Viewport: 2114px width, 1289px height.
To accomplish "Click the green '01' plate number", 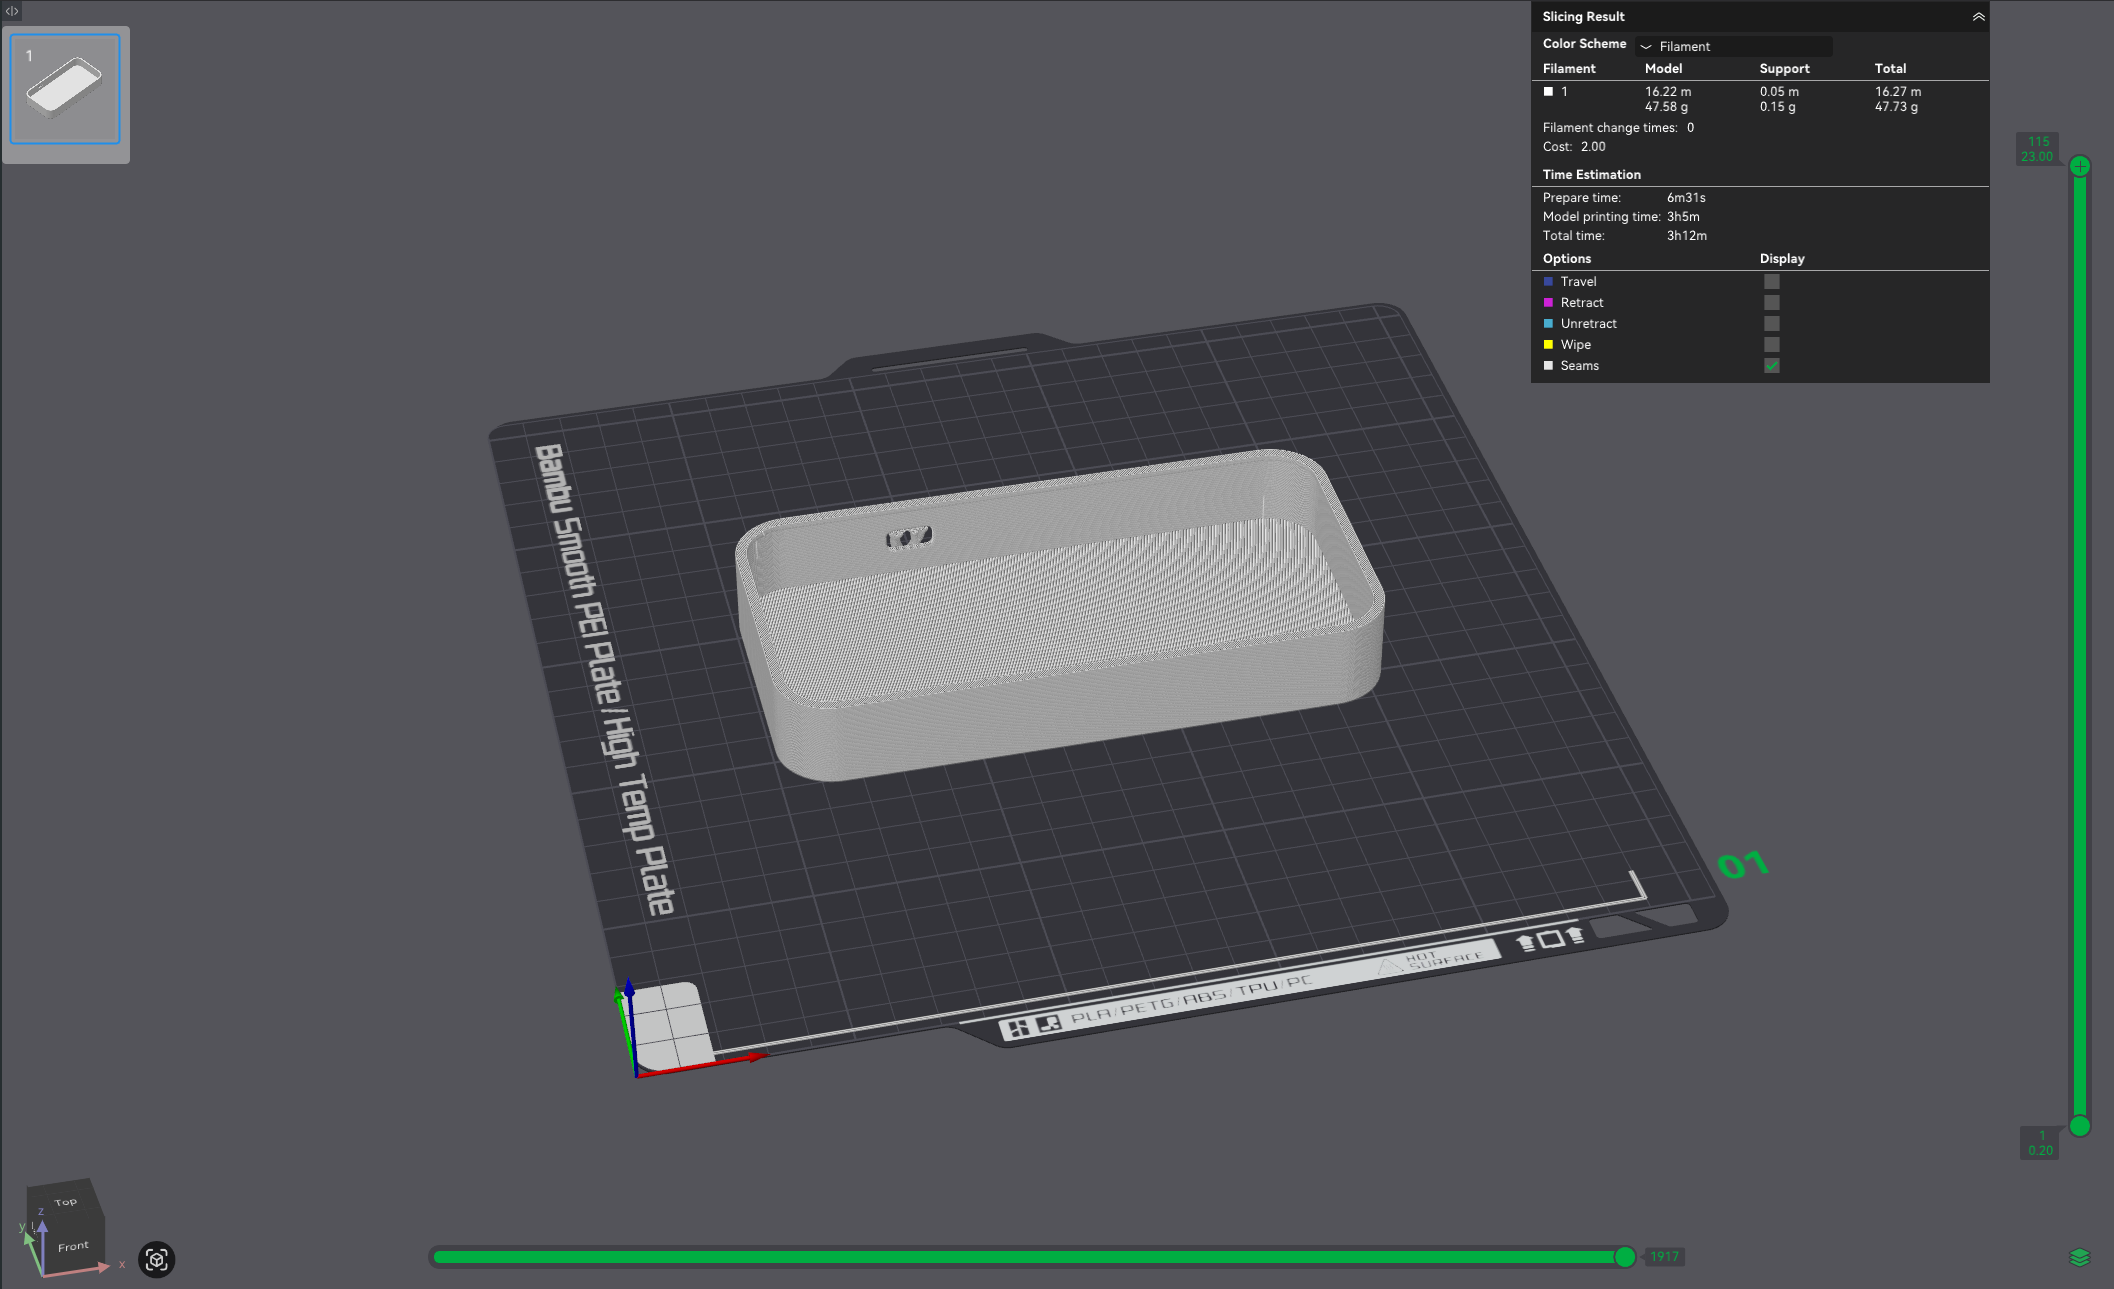I will coord(1743,864).
